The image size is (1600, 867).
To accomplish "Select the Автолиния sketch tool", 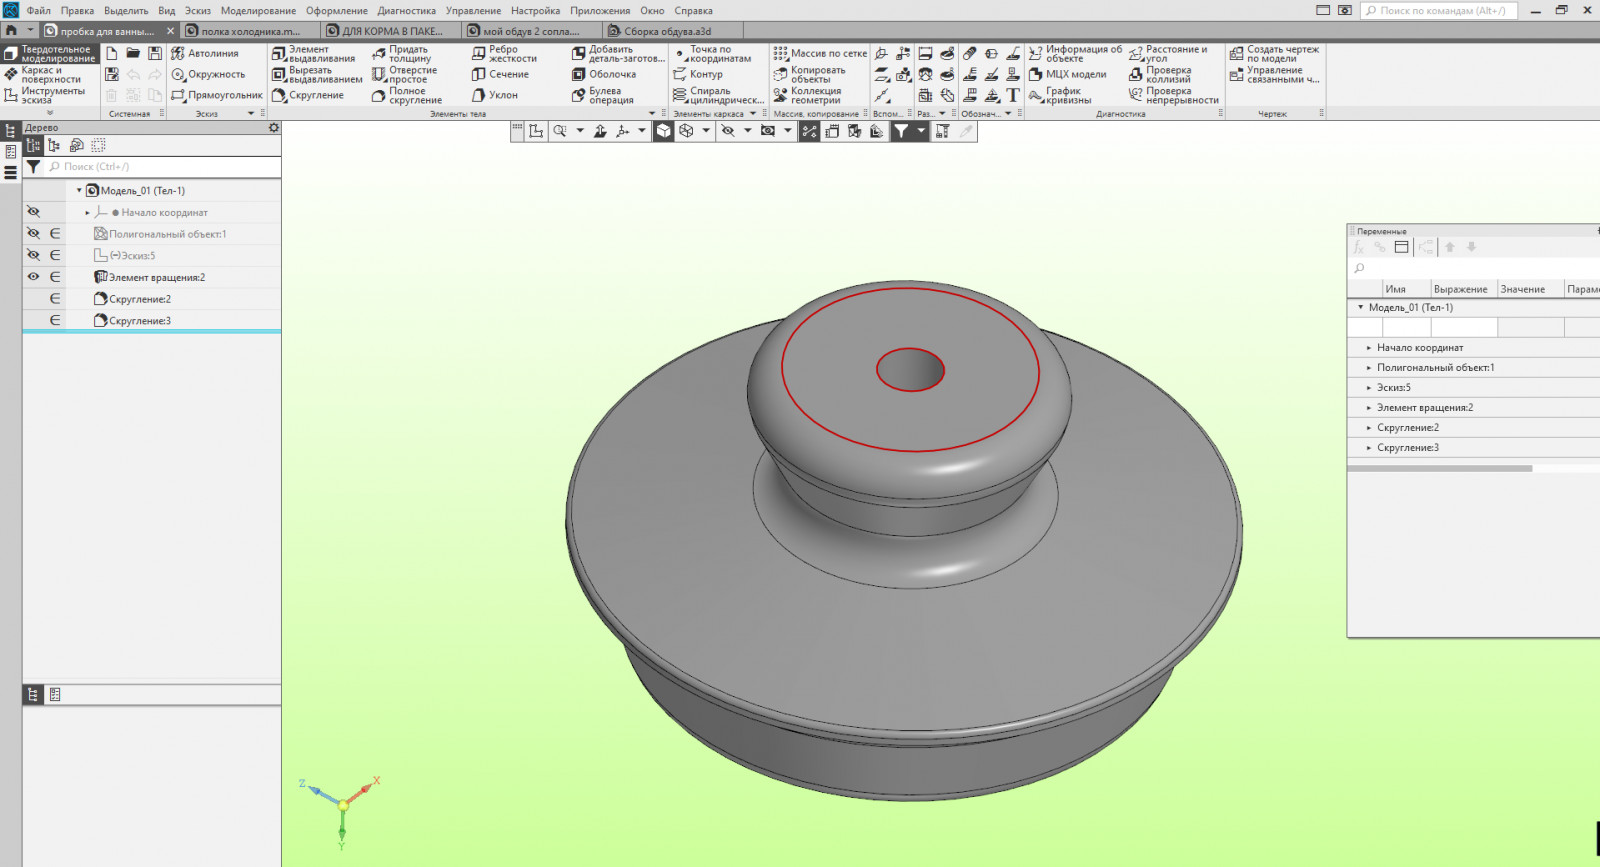I will 204,53.
